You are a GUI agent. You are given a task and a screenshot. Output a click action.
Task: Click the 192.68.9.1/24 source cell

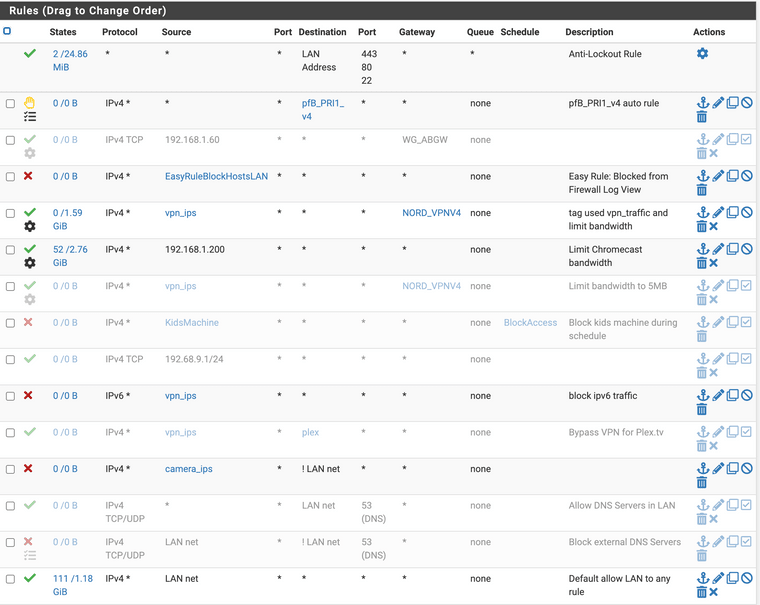(x=194, y=359)
